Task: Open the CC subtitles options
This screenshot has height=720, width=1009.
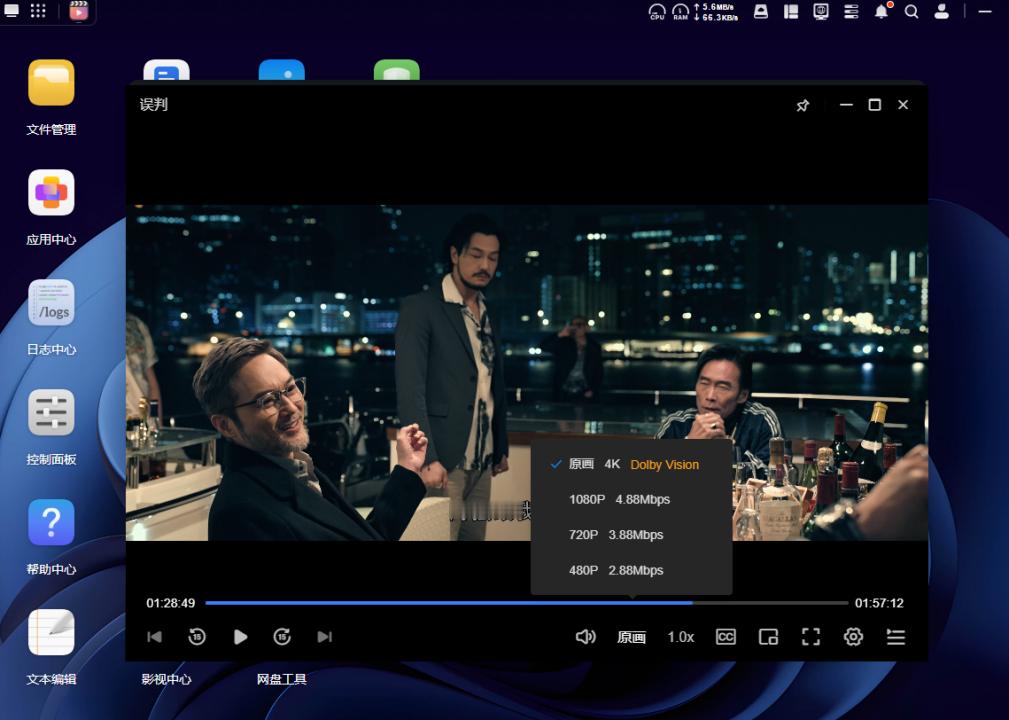Action: pyautogui.click(x=725, y=636)
